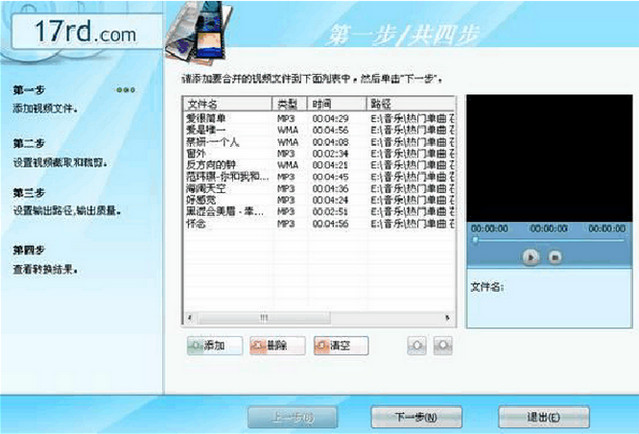
Task: Click the 第三步 step label in the sidebar
Action: (29, 193)
